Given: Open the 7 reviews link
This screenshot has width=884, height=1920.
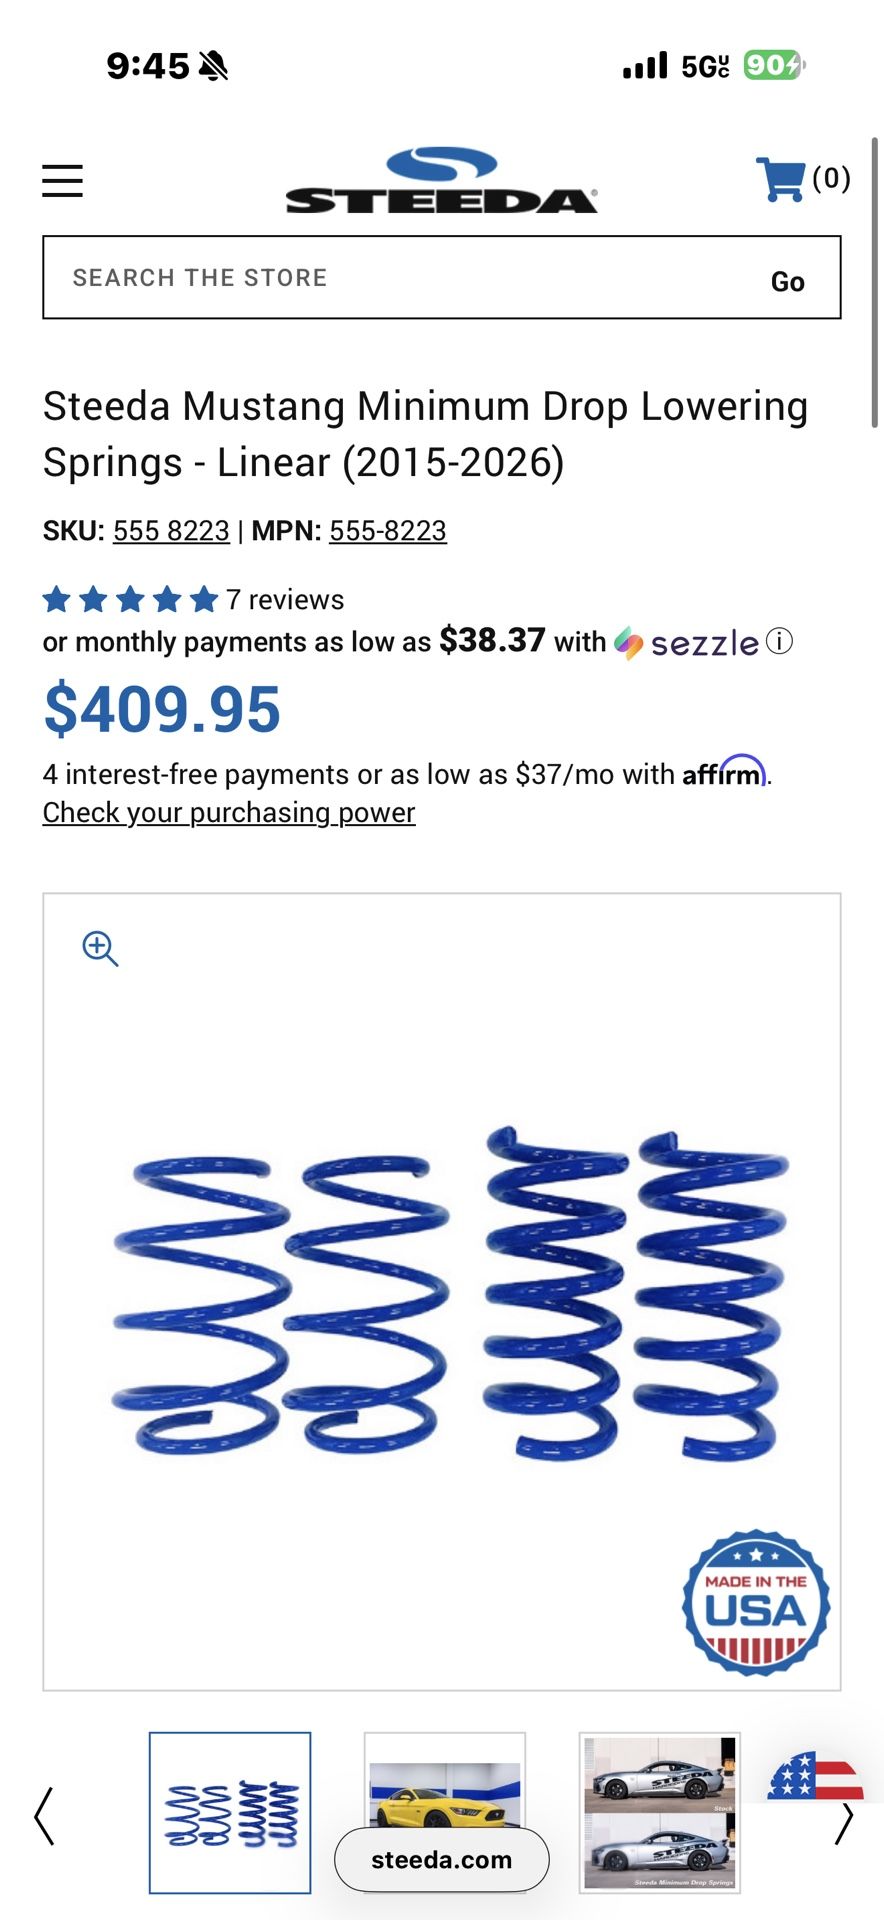Looking at the screenshot, I should tap(284, 598).
